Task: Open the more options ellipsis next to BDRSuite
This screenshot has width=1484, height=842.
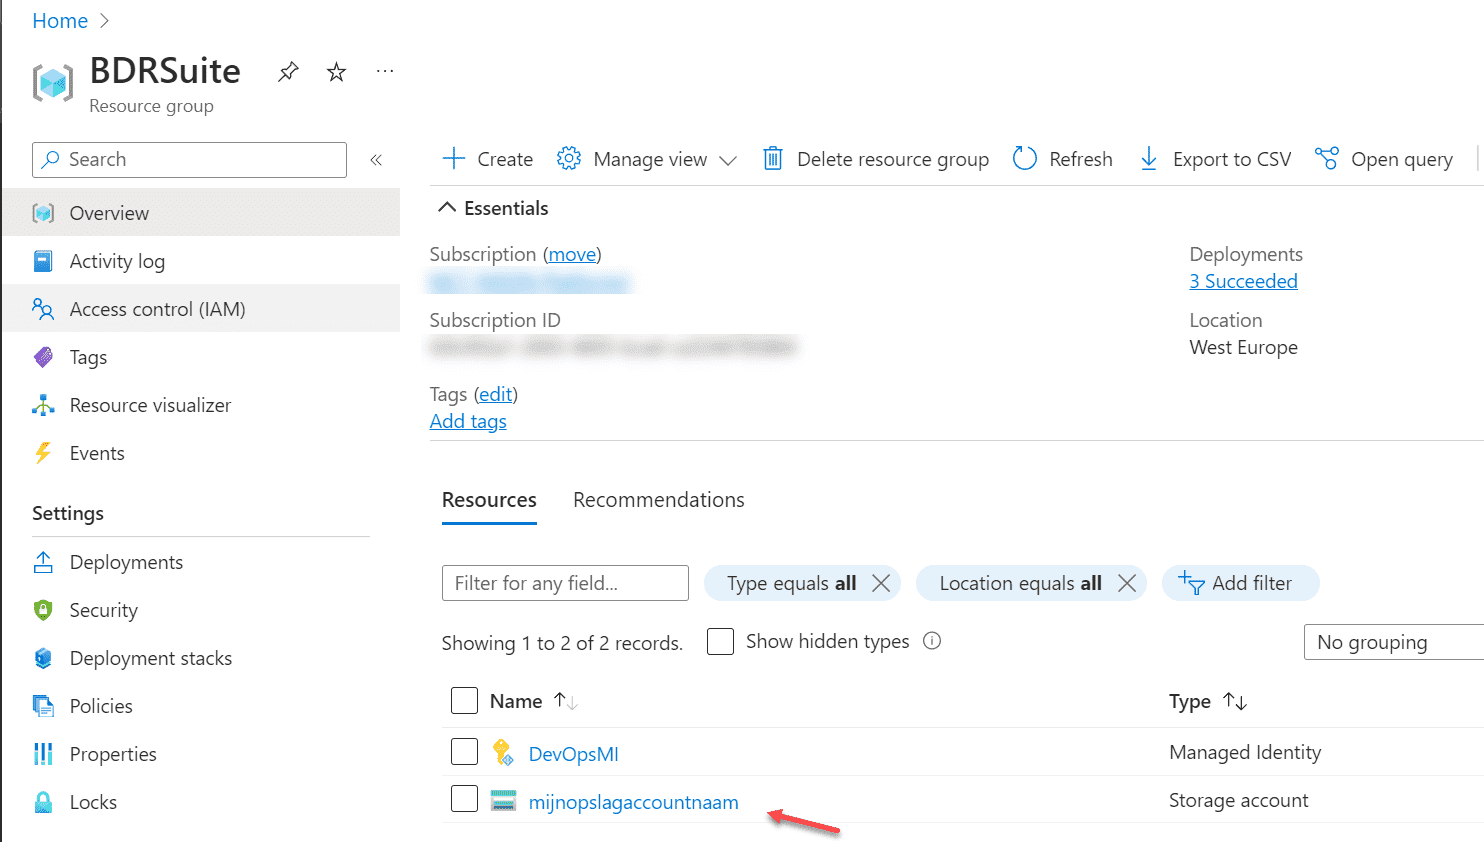Action: [385, 71]
